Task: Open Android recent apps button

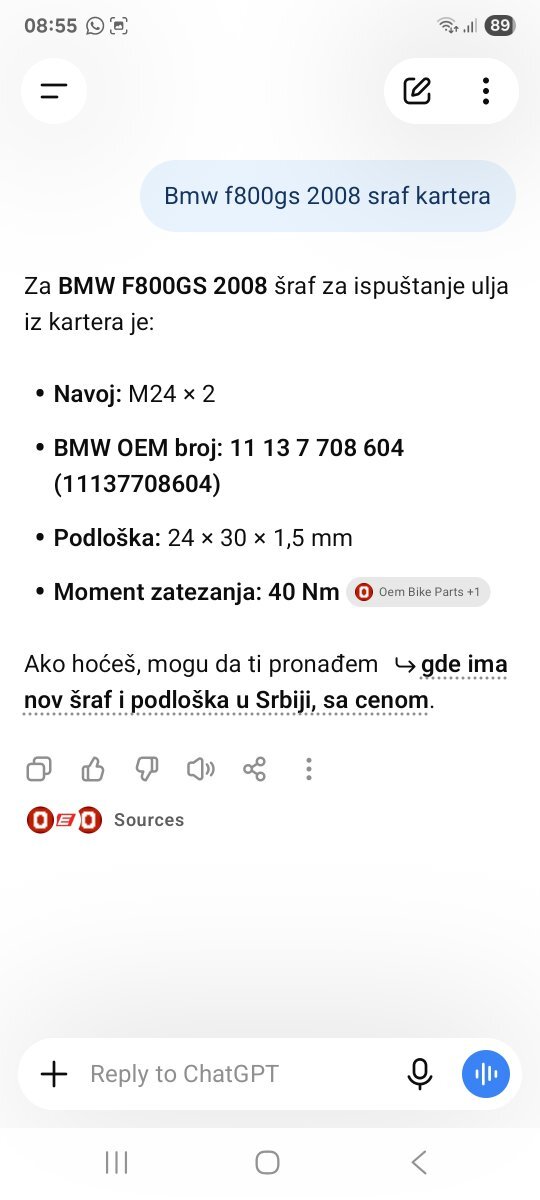Action: point(117,1162)
